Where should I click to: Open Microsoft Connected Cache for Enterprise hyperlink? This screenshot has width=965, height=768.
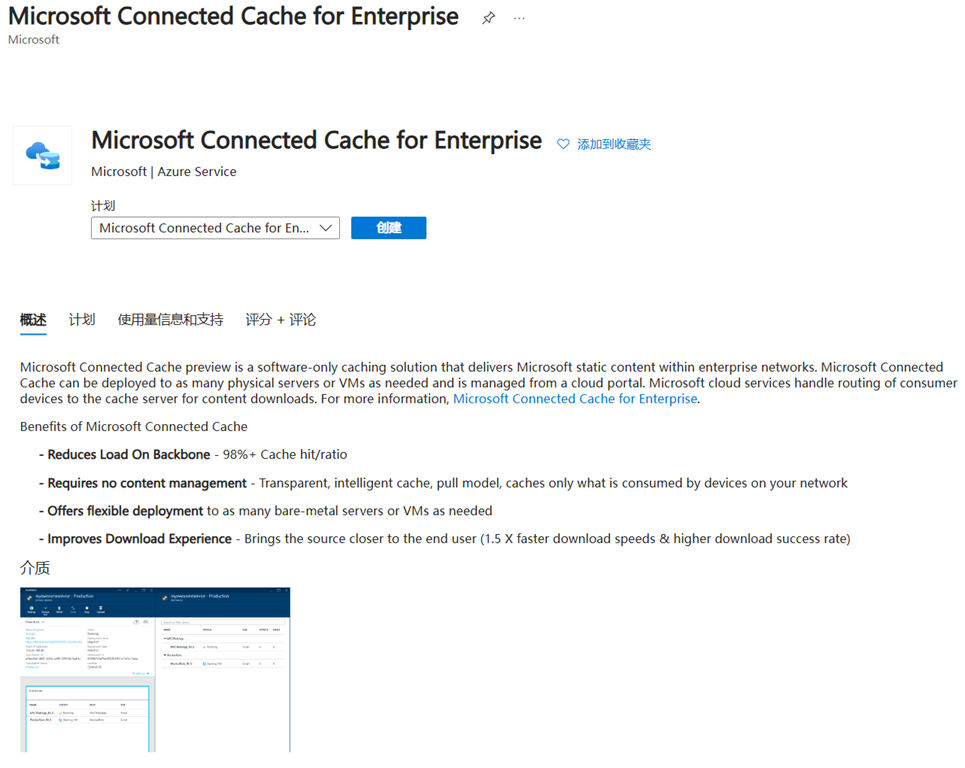tap(575, 399)
